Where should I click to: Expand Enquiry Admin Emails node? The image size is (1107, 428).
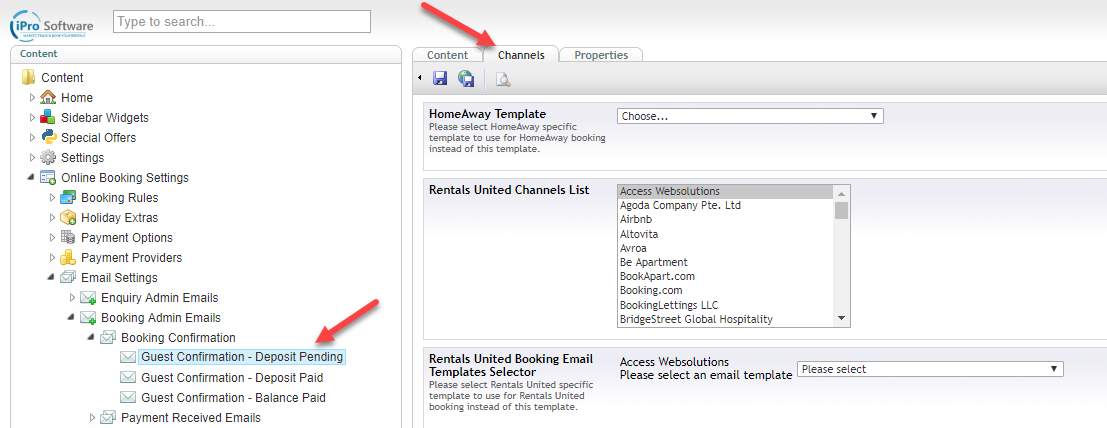(x=71, y=297)
